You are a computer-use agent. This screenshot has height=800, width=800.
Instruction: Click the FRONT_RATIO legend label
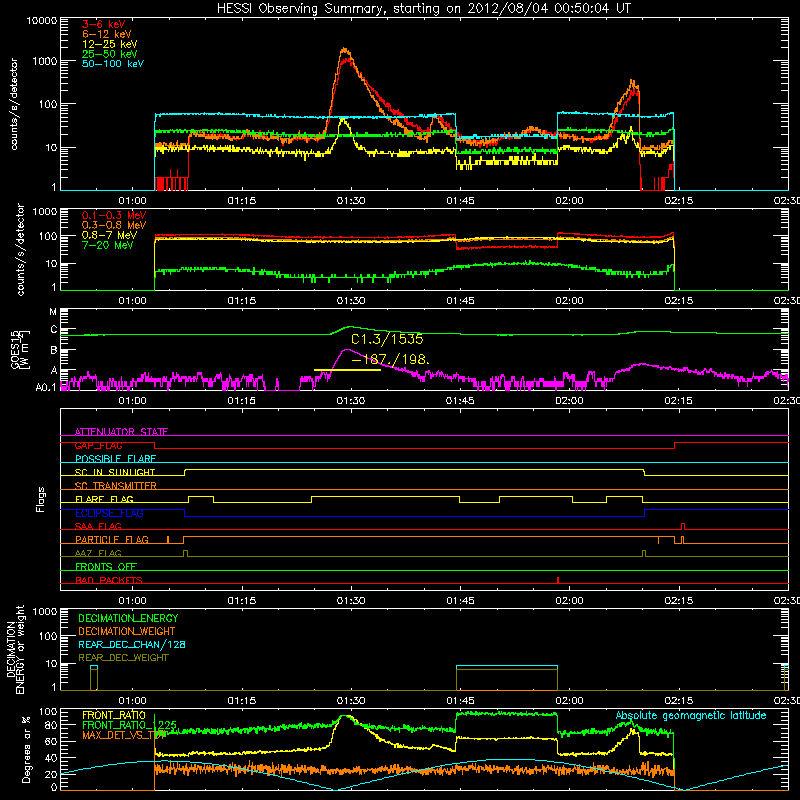114,715
